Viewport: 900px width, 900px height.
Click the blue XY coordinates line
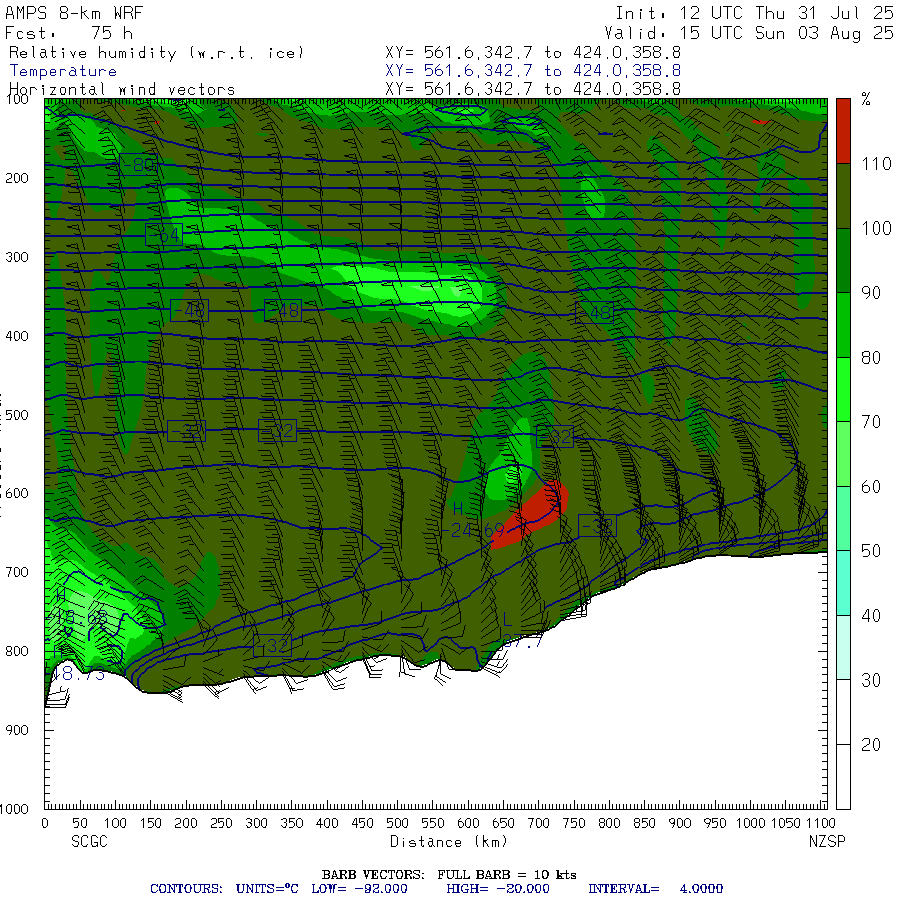pyautogui.click(x=533, y=71)
